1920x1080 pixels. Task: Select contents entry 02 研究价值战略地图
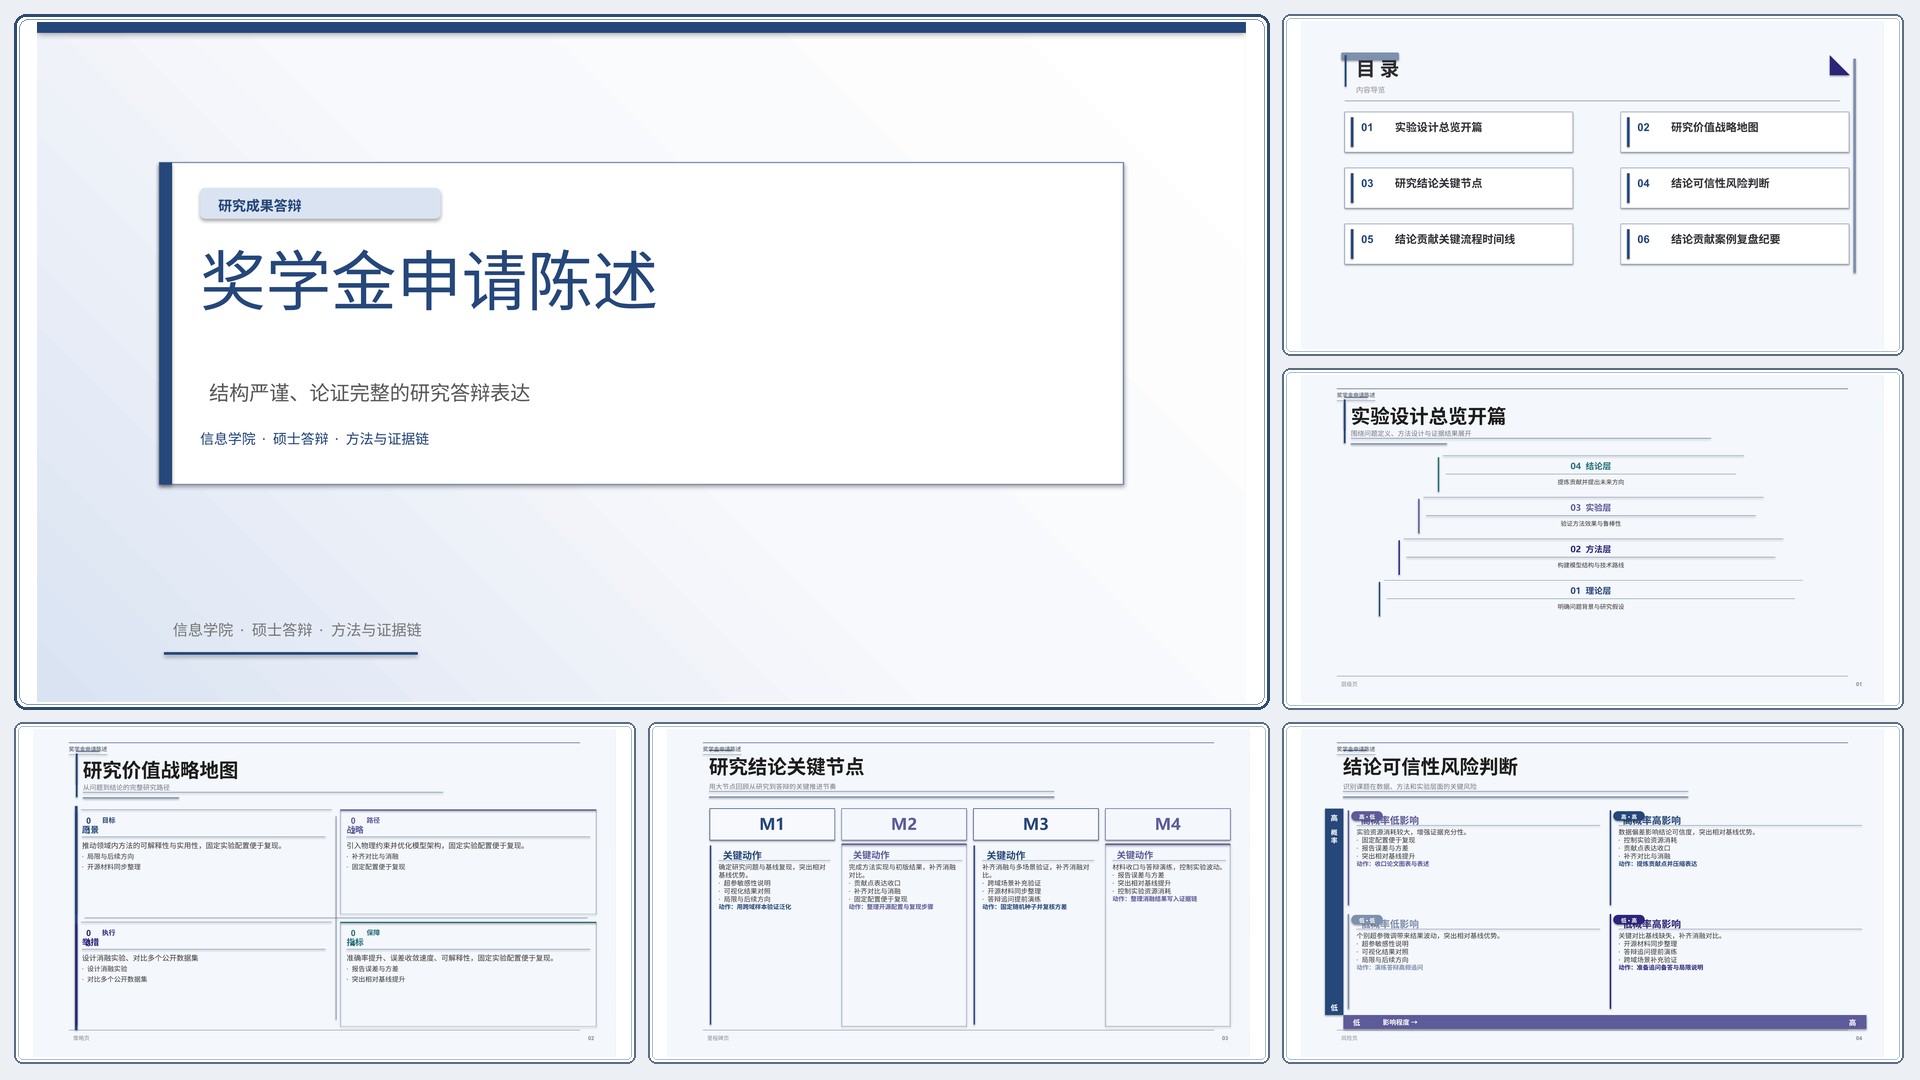coord(1734,132)
